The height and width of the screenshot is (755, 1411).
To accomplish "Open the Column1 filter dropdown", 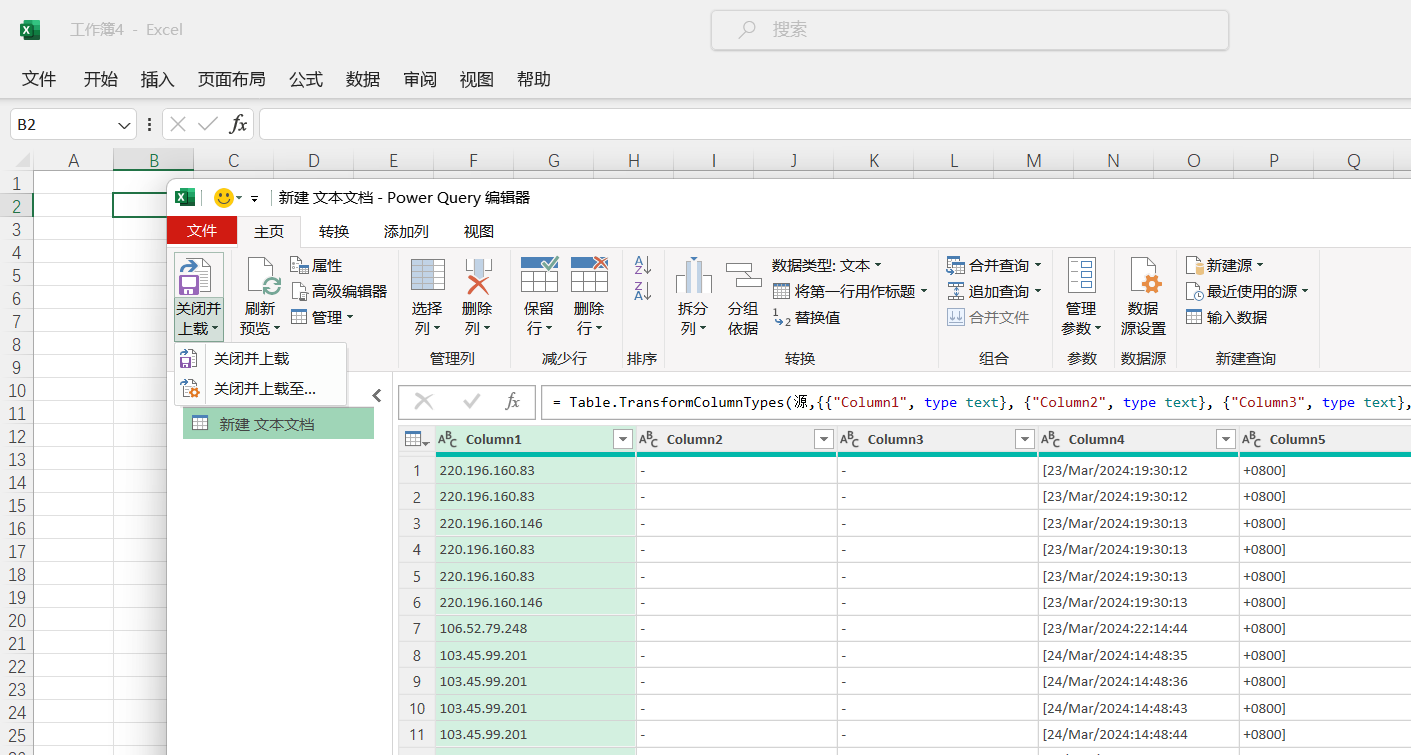I will tap(622, 440).
